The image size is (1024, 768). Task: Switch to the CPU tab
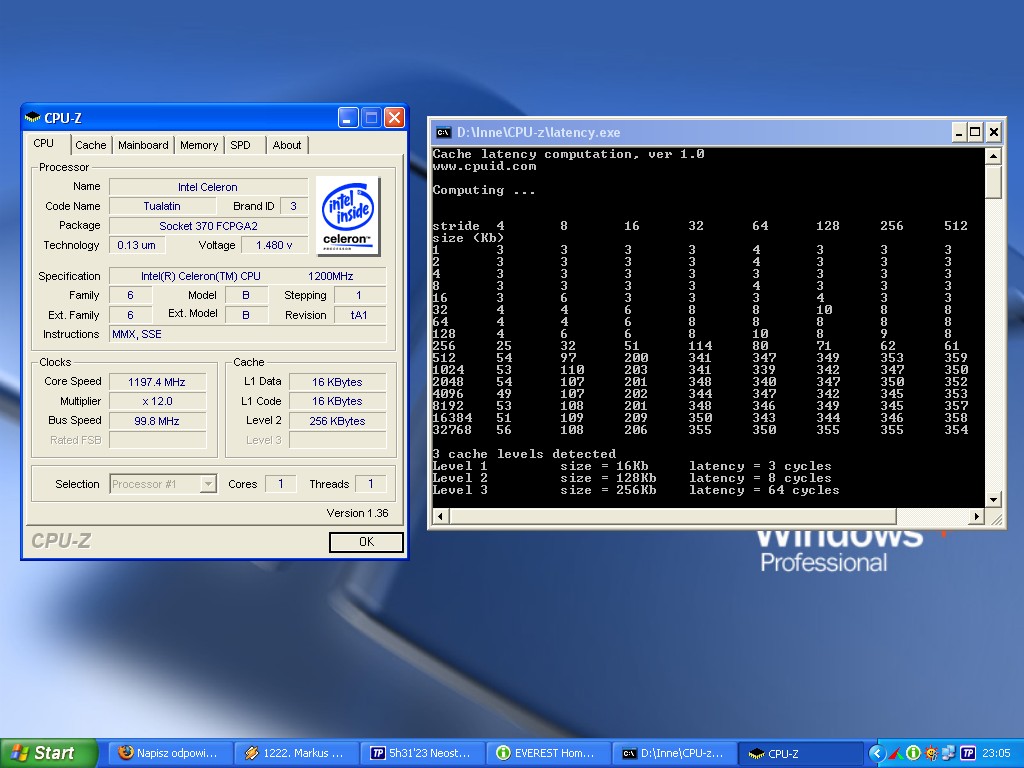click(44, 144)
